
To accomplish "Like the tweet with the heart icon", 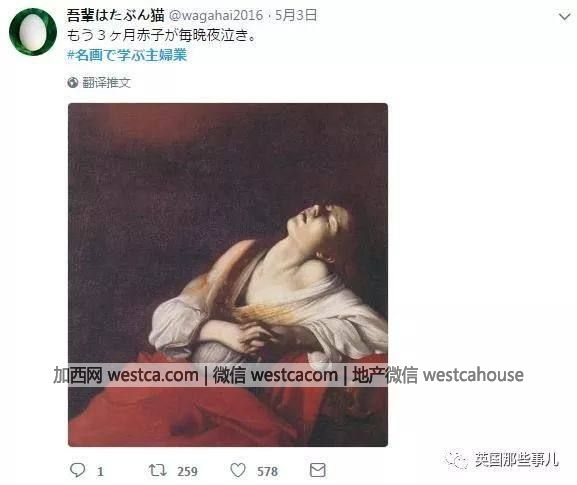I will (x=238, y=470).
